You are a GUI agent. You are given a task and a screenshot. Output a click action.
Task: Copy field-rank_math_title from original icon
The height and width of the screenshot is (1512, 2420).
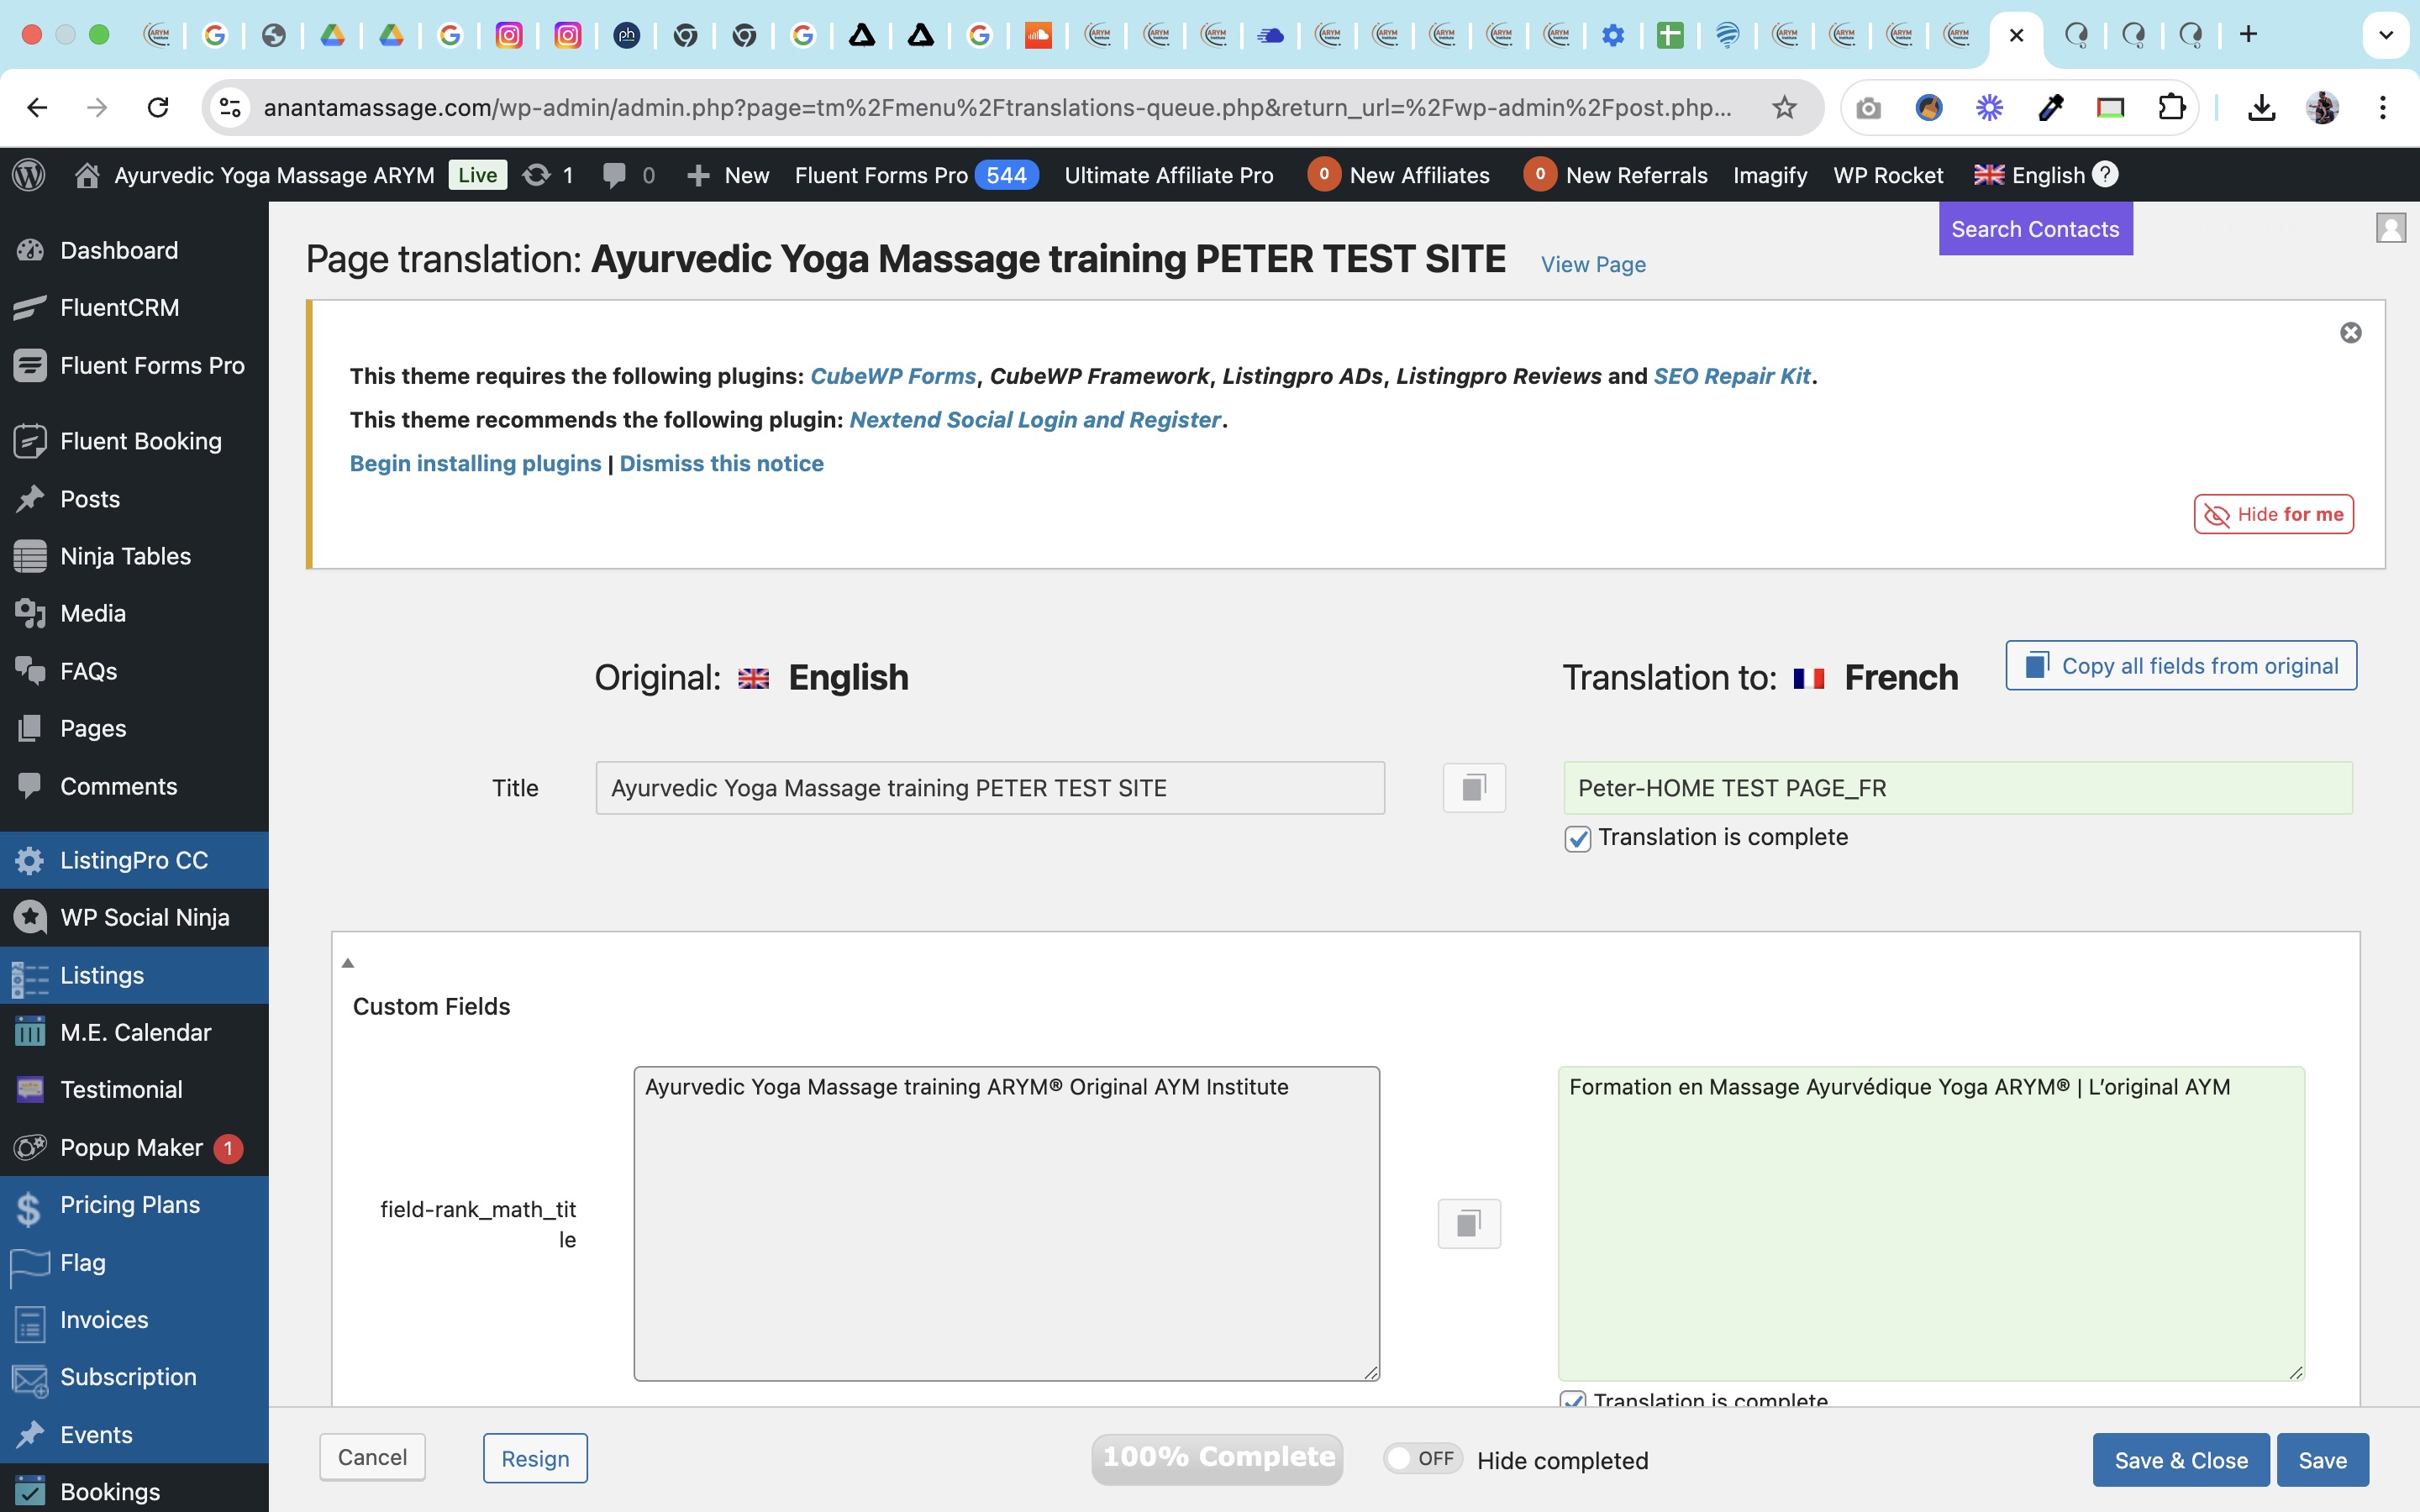1469,1223
